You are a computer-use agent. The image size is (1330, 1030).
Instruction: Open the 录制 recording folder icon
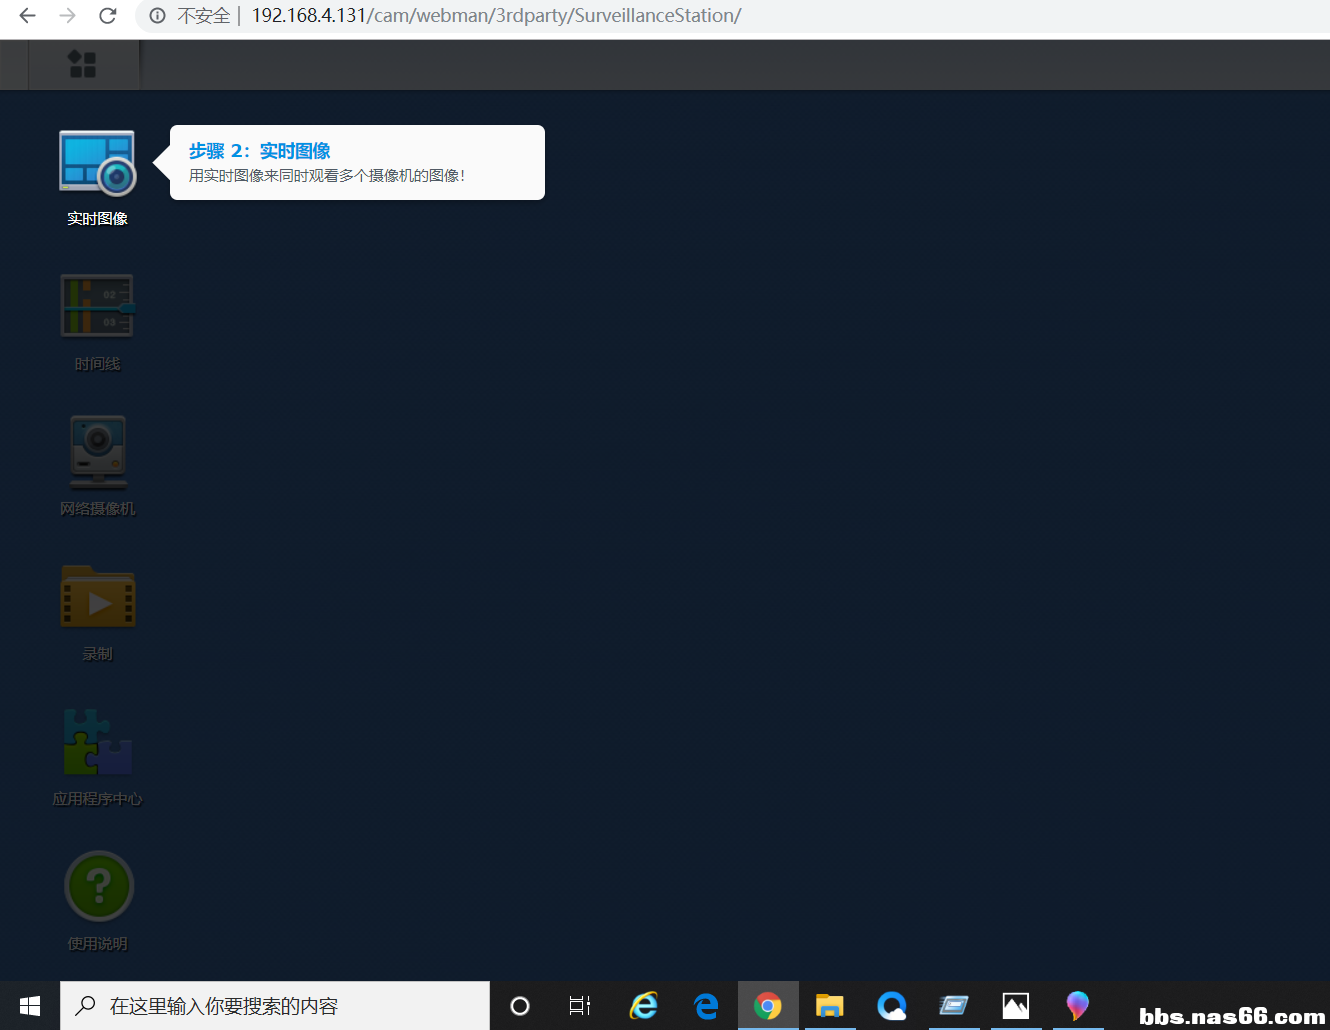(x=97, y=597)
